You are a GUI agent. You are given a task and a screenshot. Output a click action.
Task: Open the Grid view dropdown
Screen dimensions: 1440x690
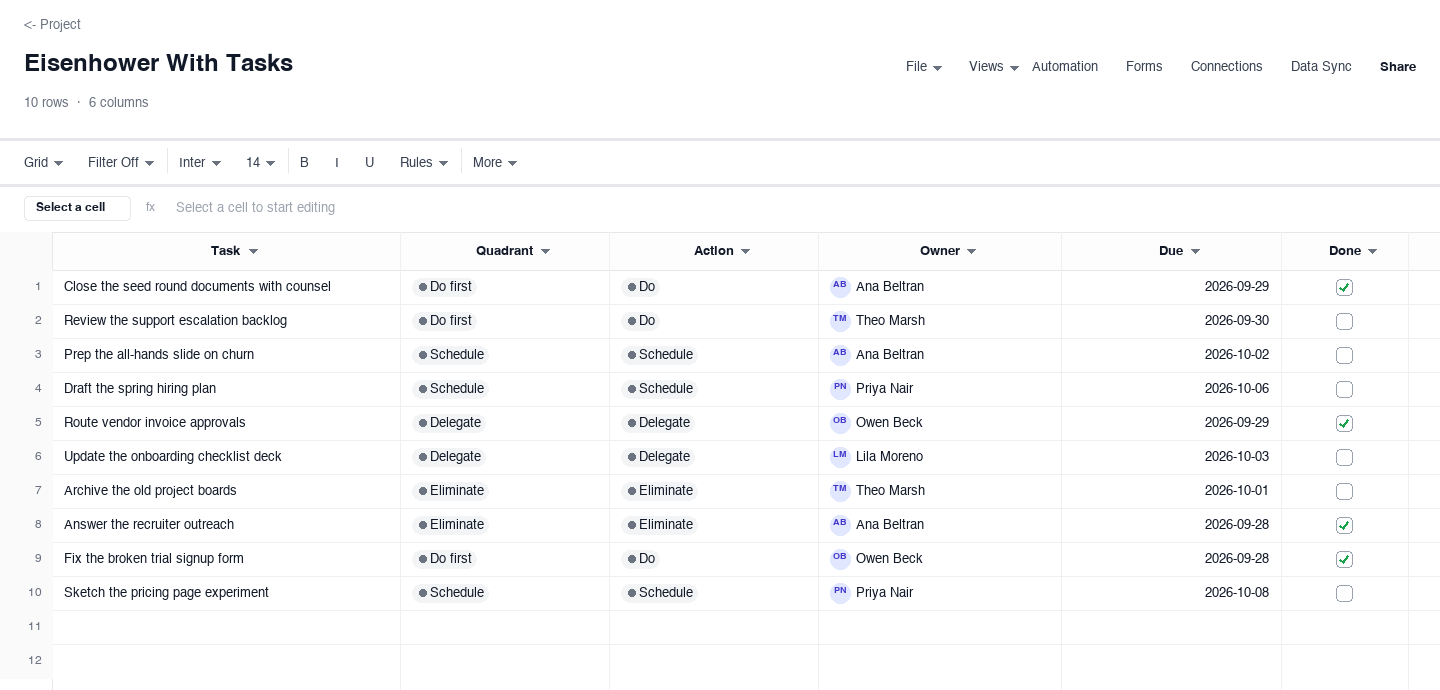pyautogui.click(x=44, y=162)
